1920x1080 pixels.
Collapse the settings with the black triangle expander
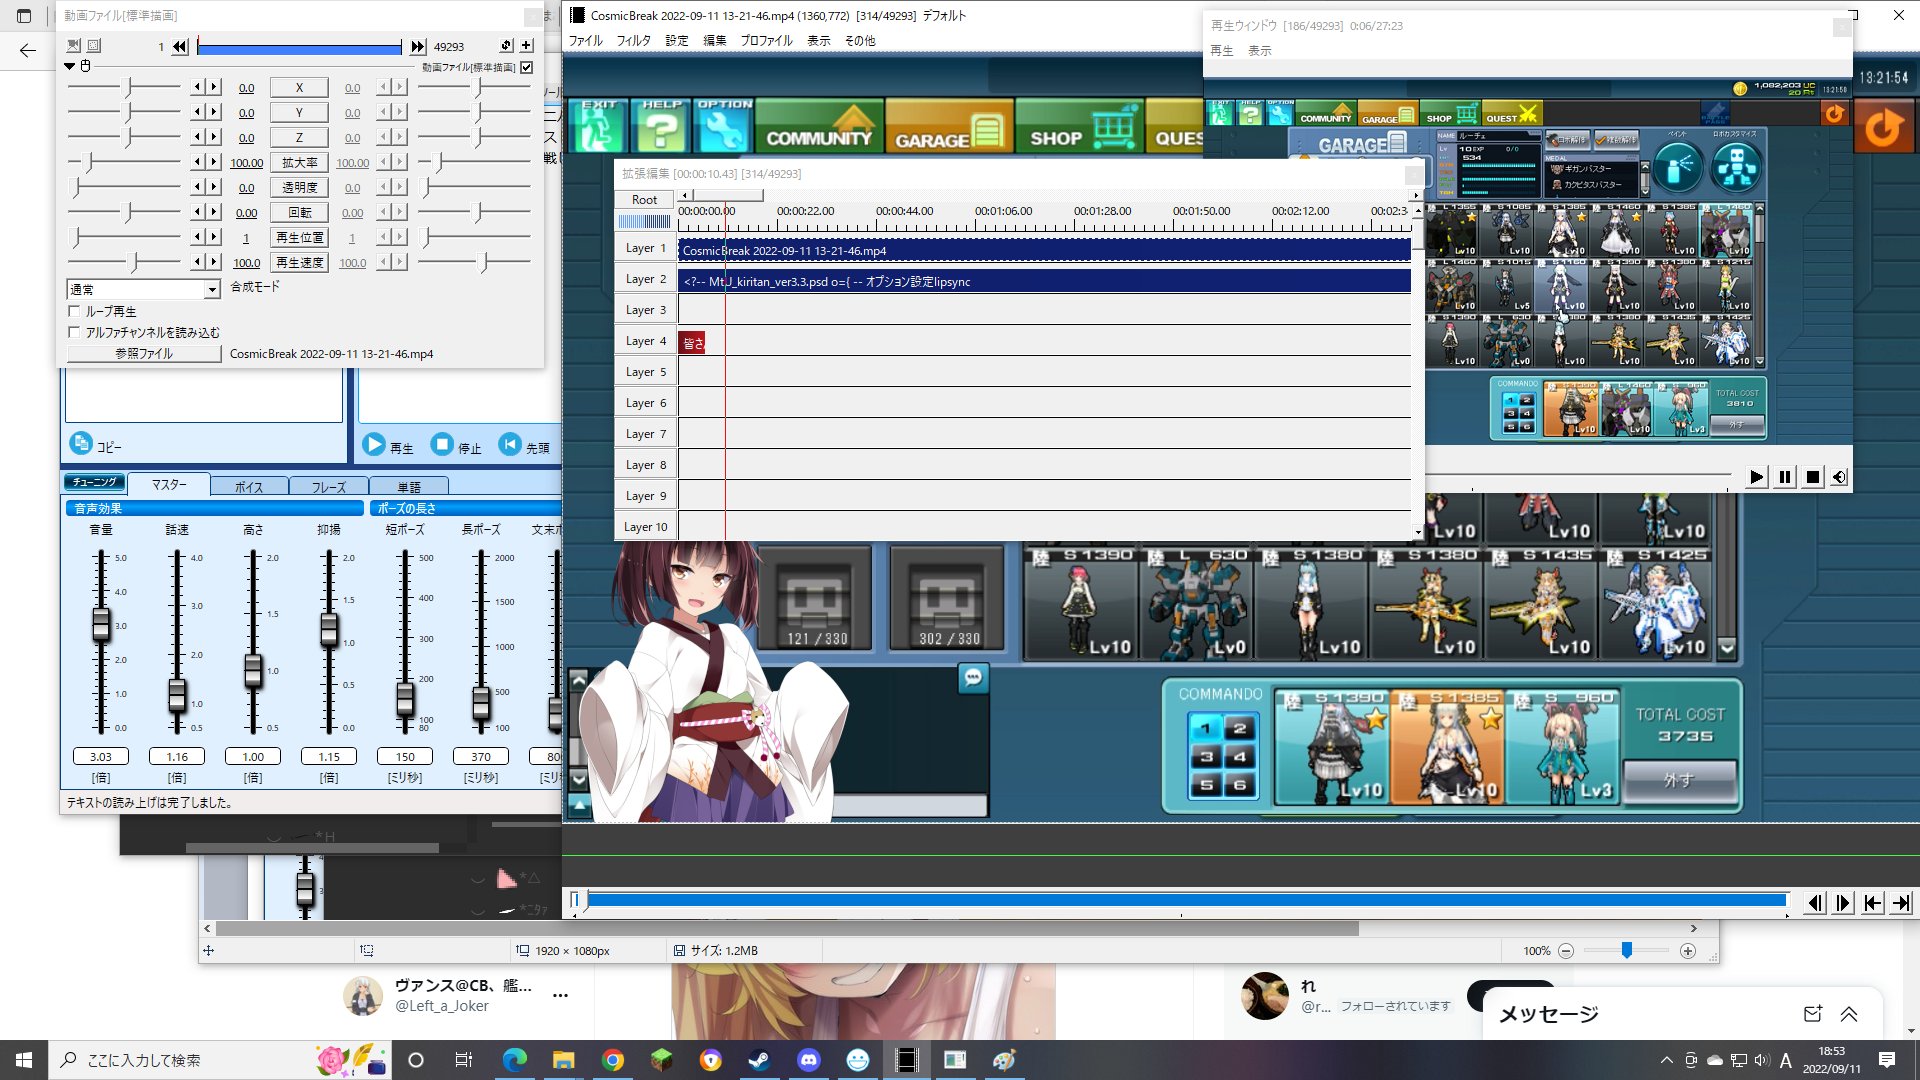tap(69, 66)
